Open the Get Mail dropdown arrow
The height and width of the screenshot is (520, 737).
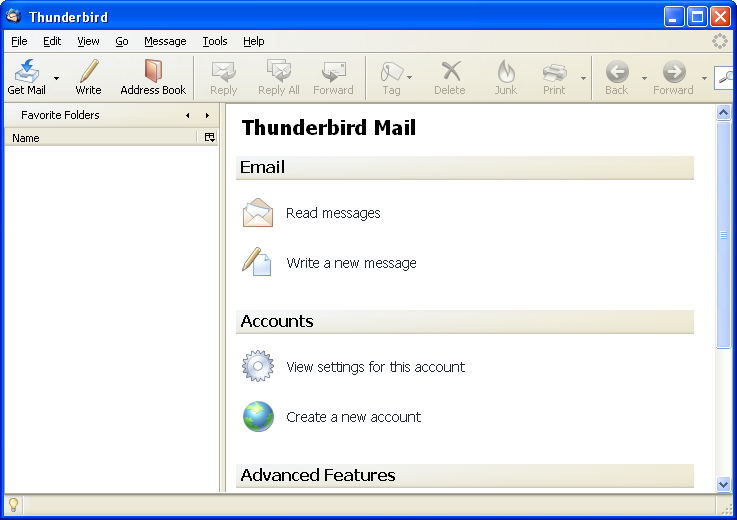pos(56,78)
